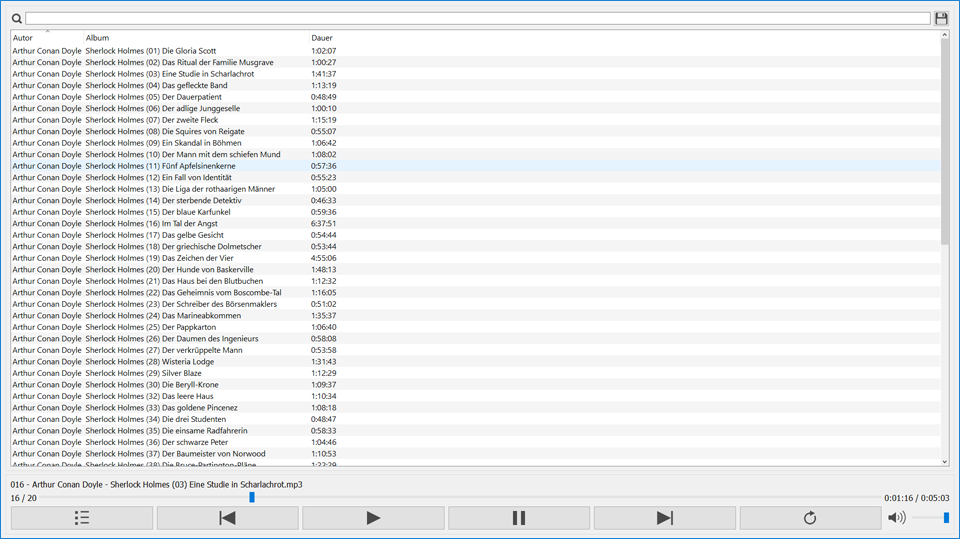The image size is (960, 539).
Task: Start playback with the play button
Action: 373,518
